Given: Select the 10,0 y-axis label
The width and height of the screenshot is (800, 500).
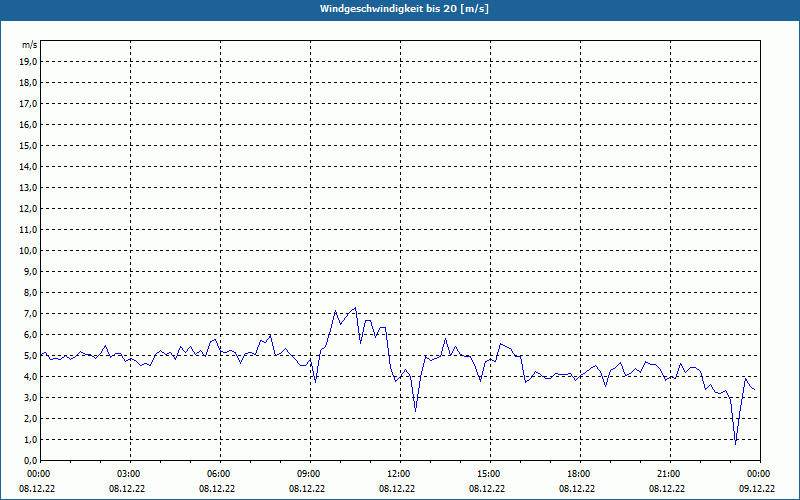Looking at the screenshot, I should tap(28, 251).
